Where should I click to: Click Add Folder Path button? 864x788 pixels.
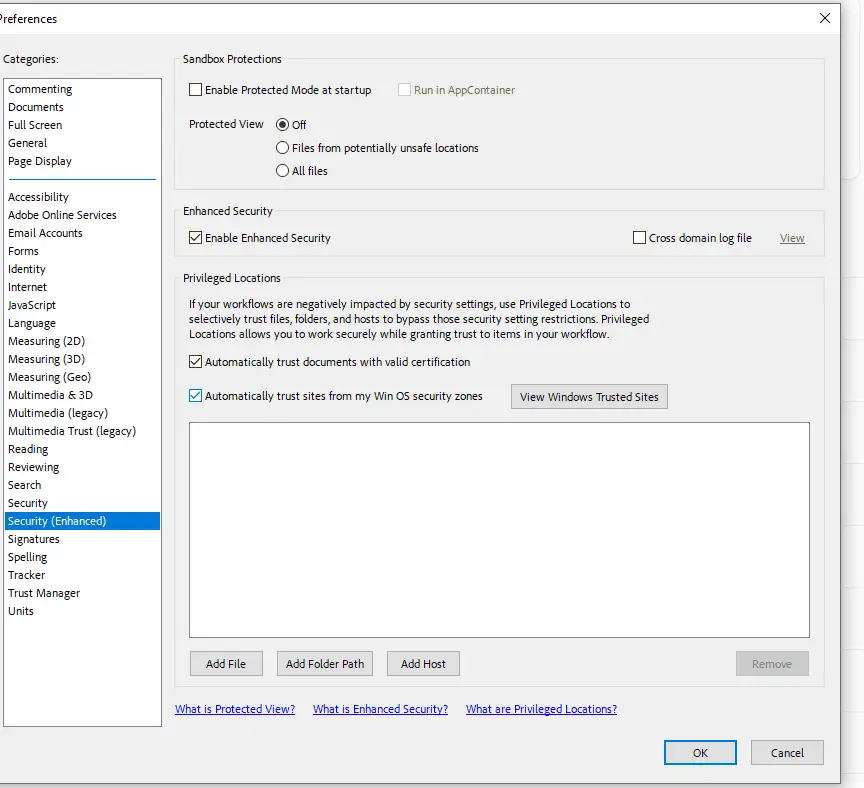[325, 664]
